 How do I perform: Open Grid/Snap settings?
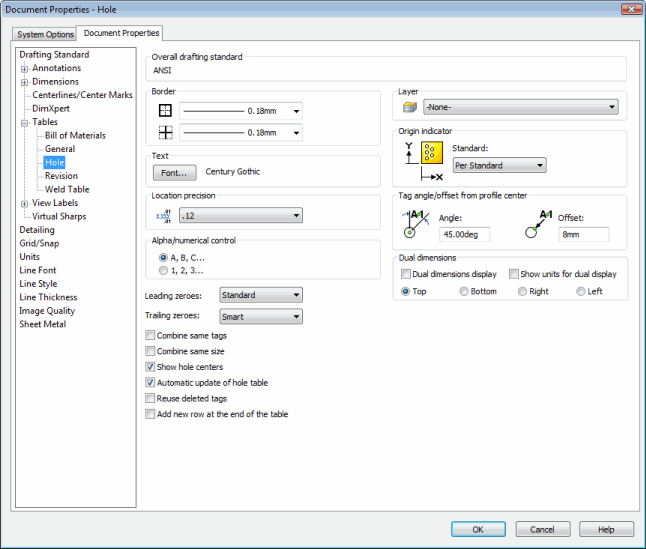tap(40, 243)
